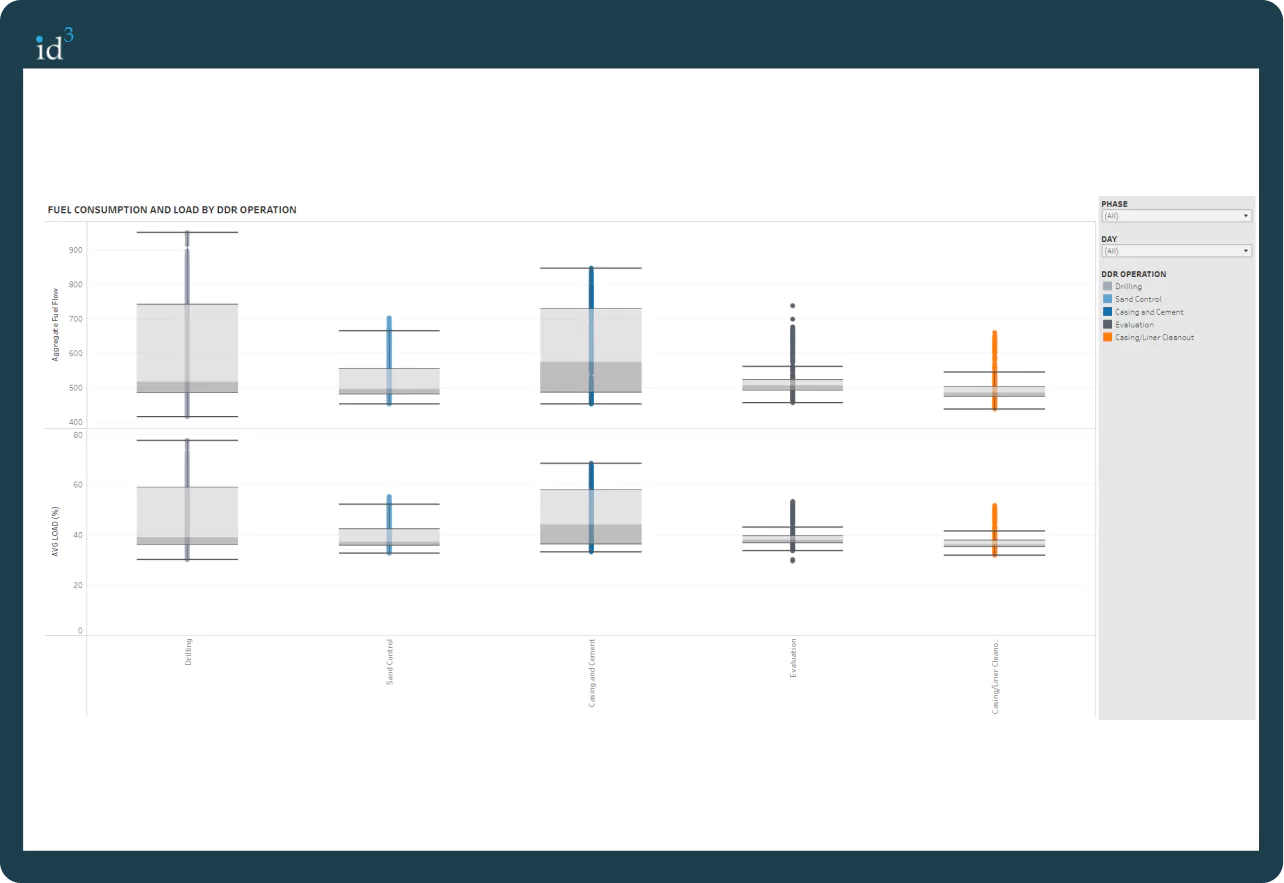Select Evaluation box in Aggregate Fuel Flow chart
The width and height of the screenshot is (1284, 883).
pyautogui.click(x=792, y=385)
